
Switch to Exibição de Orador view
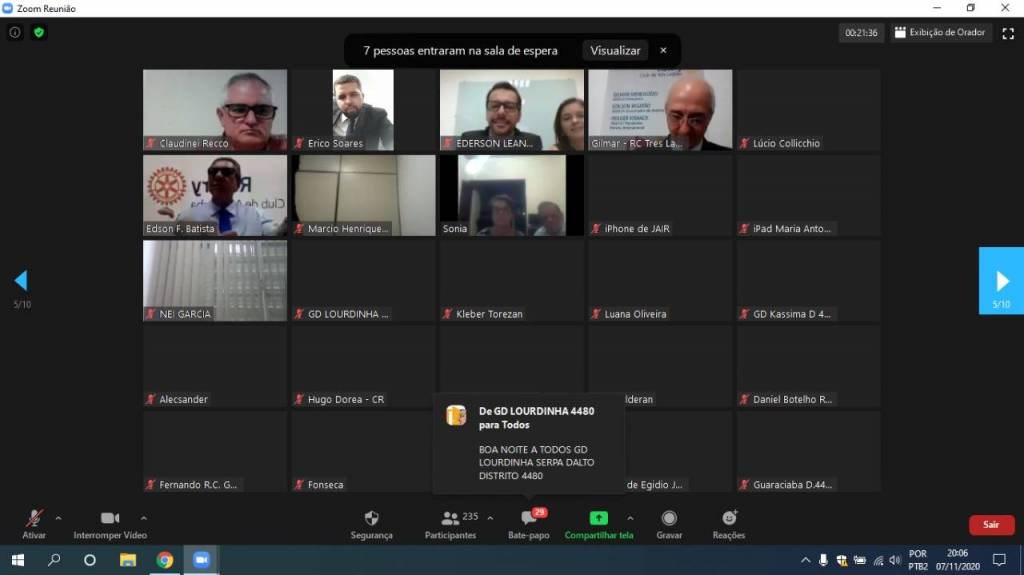939,33
